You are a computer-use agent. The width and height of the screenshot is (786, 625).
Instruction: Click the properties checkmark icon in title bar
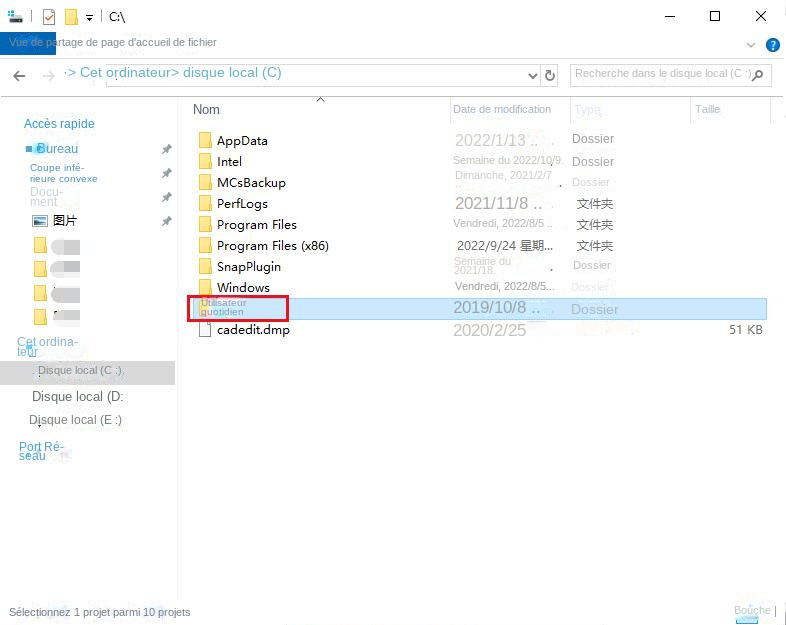pyautogui.click(x=49, y=17)
